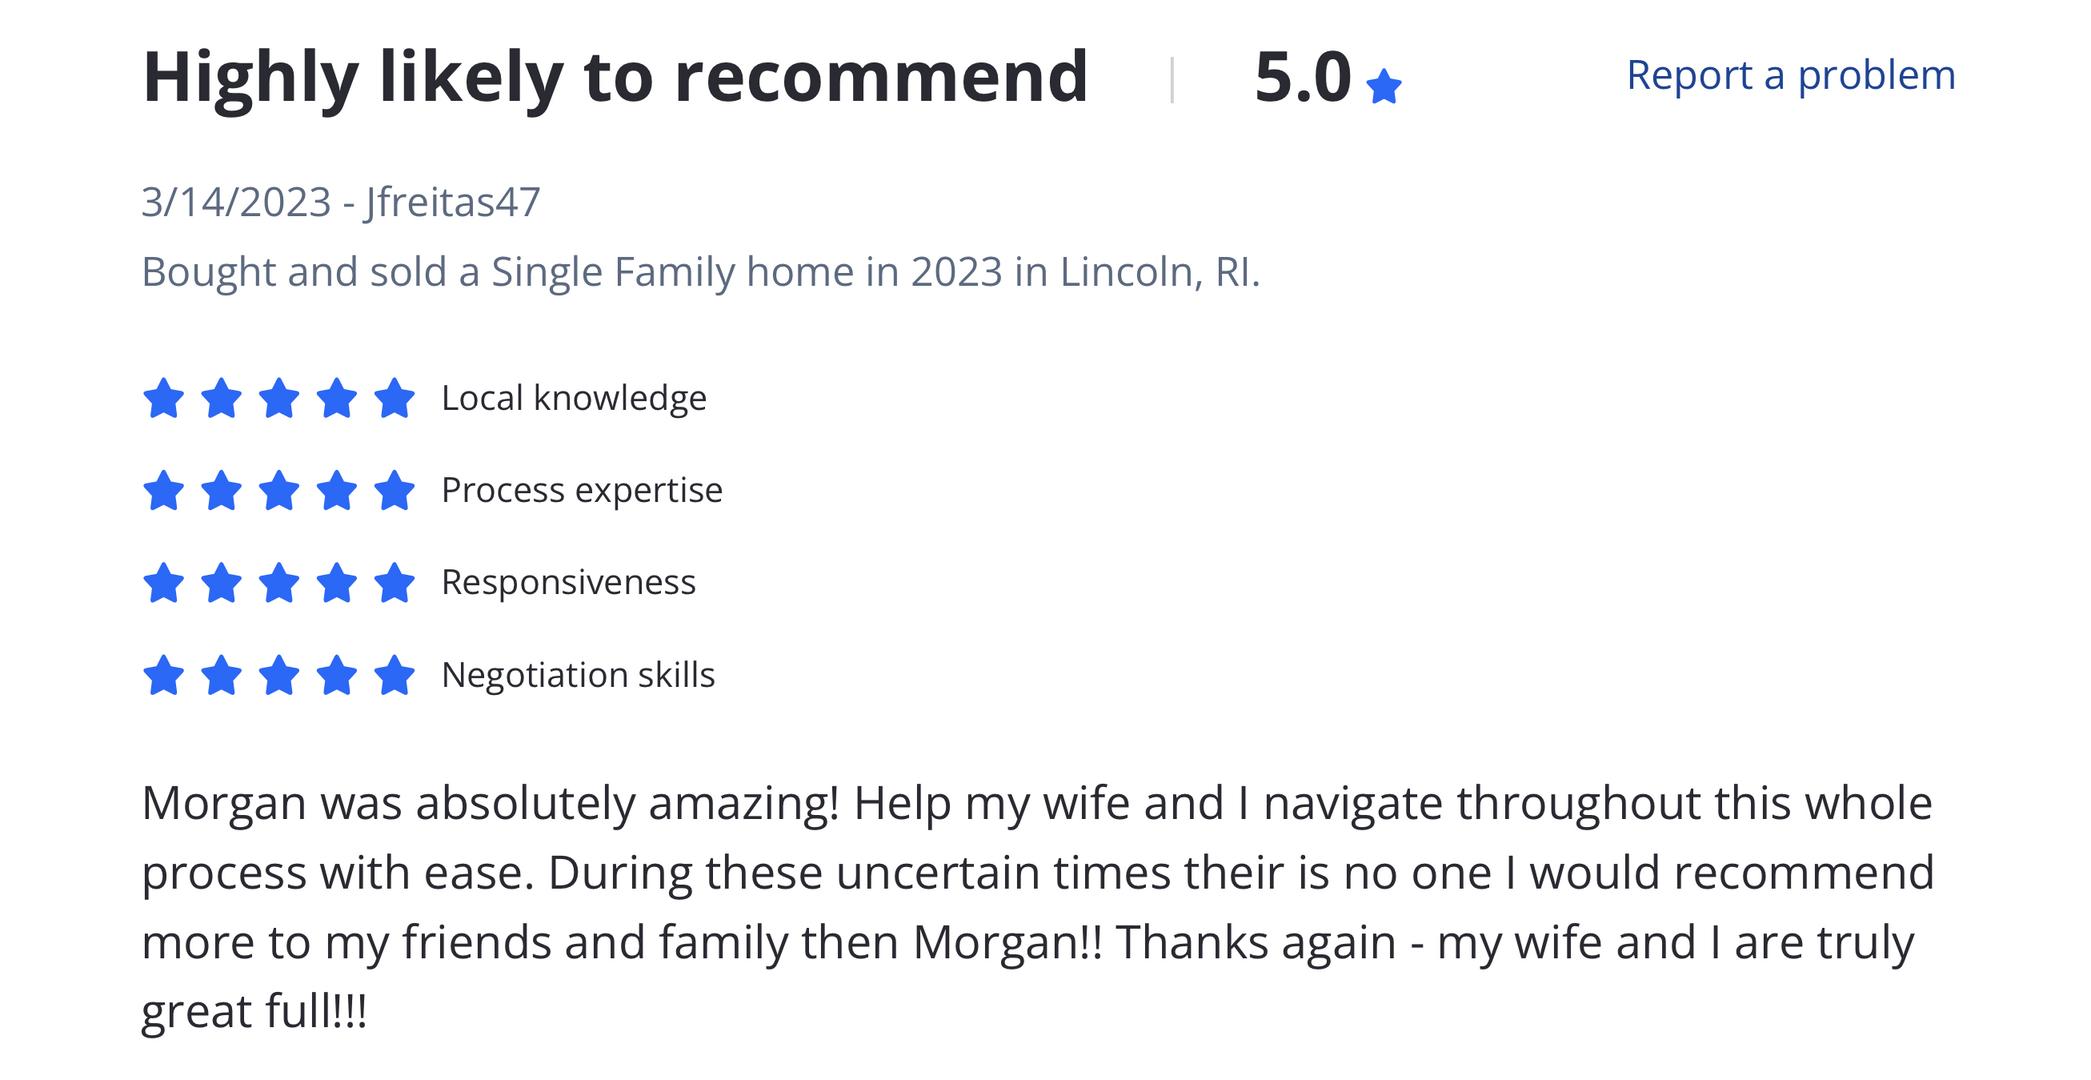
Task: Click second star in Responsiveness row
Action: (x=221, y=583)
